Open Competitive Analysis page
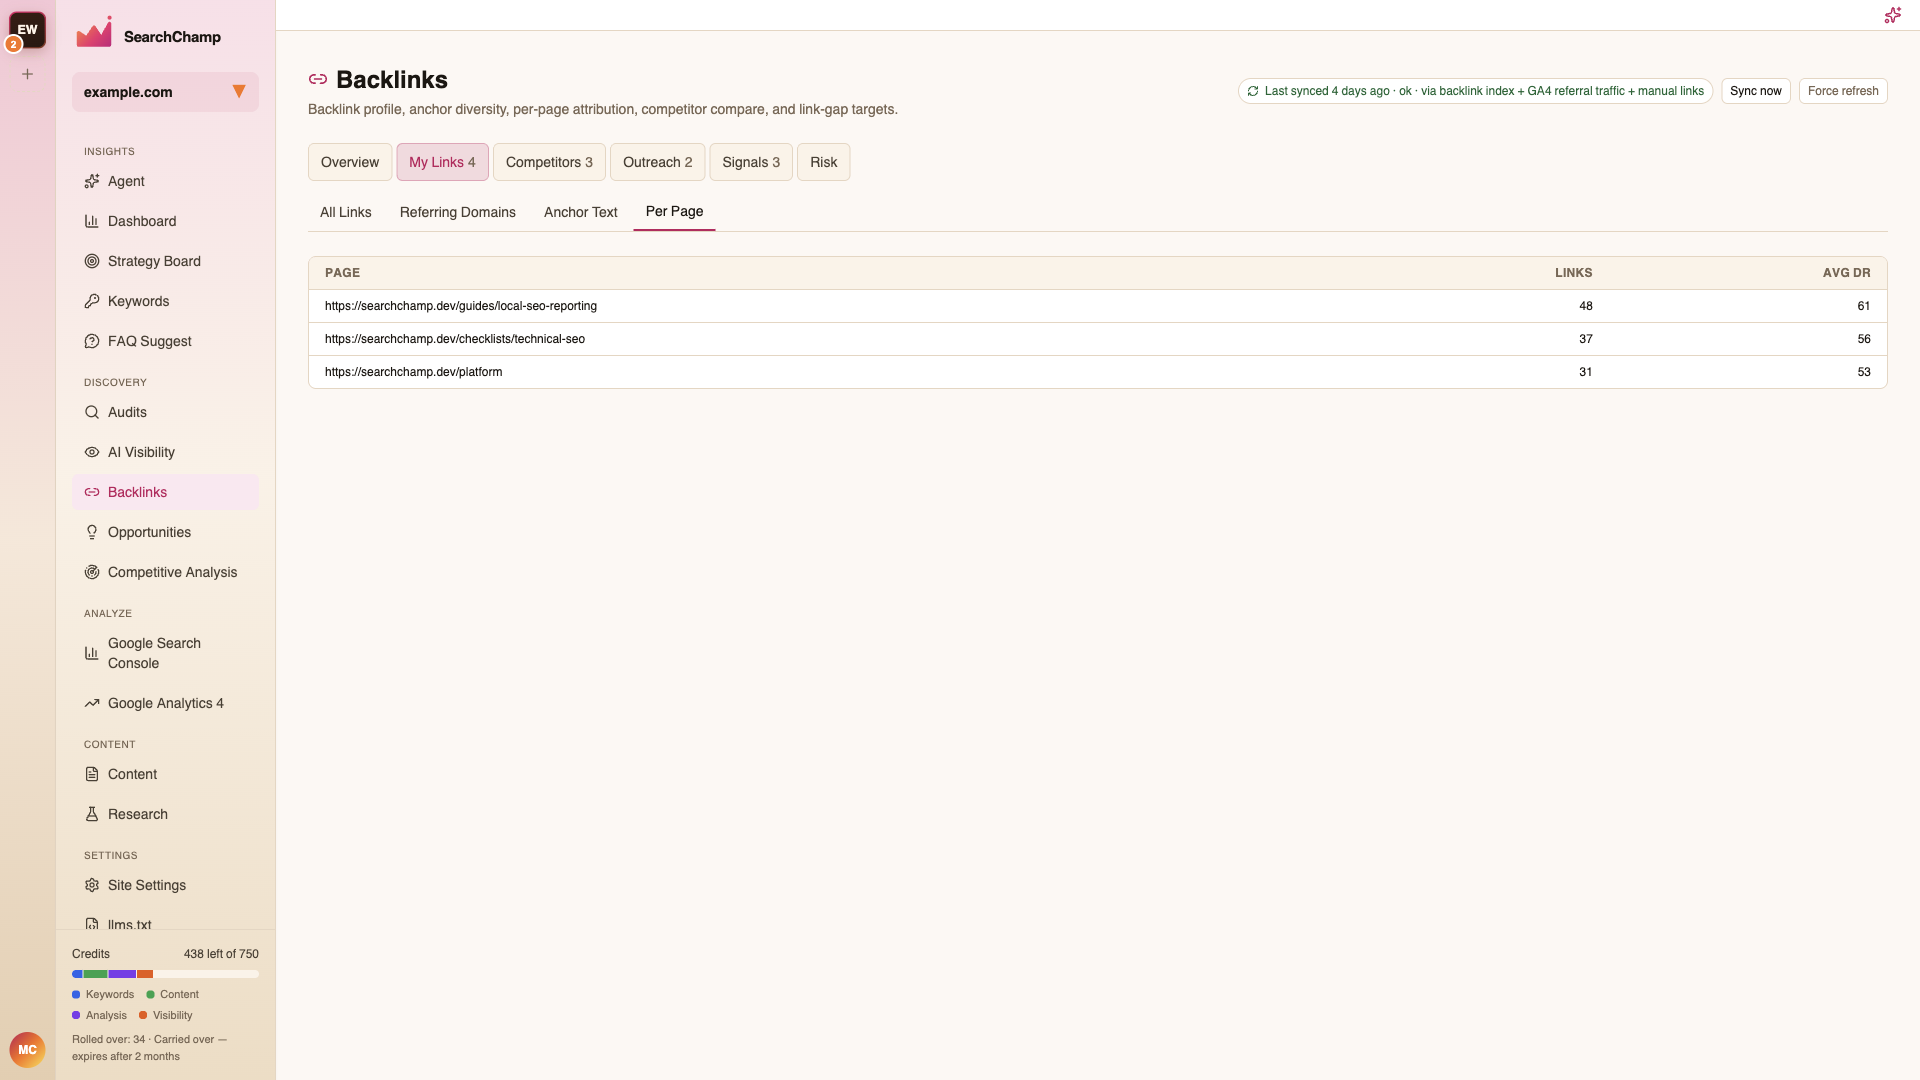1920x1080 pixels. click(165, 572)
